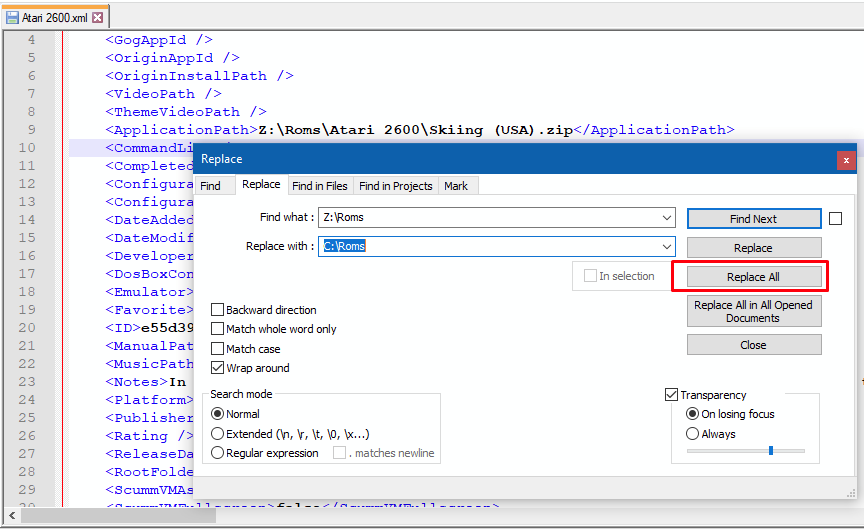Open the Mark tab

pos(456,186)
